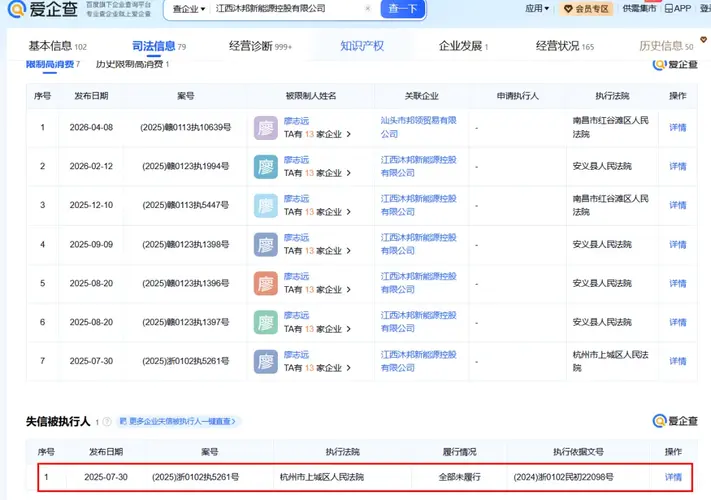Expand TA有13家企业 arrow in row 5
The width and height of the screenshot is (711, 500).
pos(348,290)
